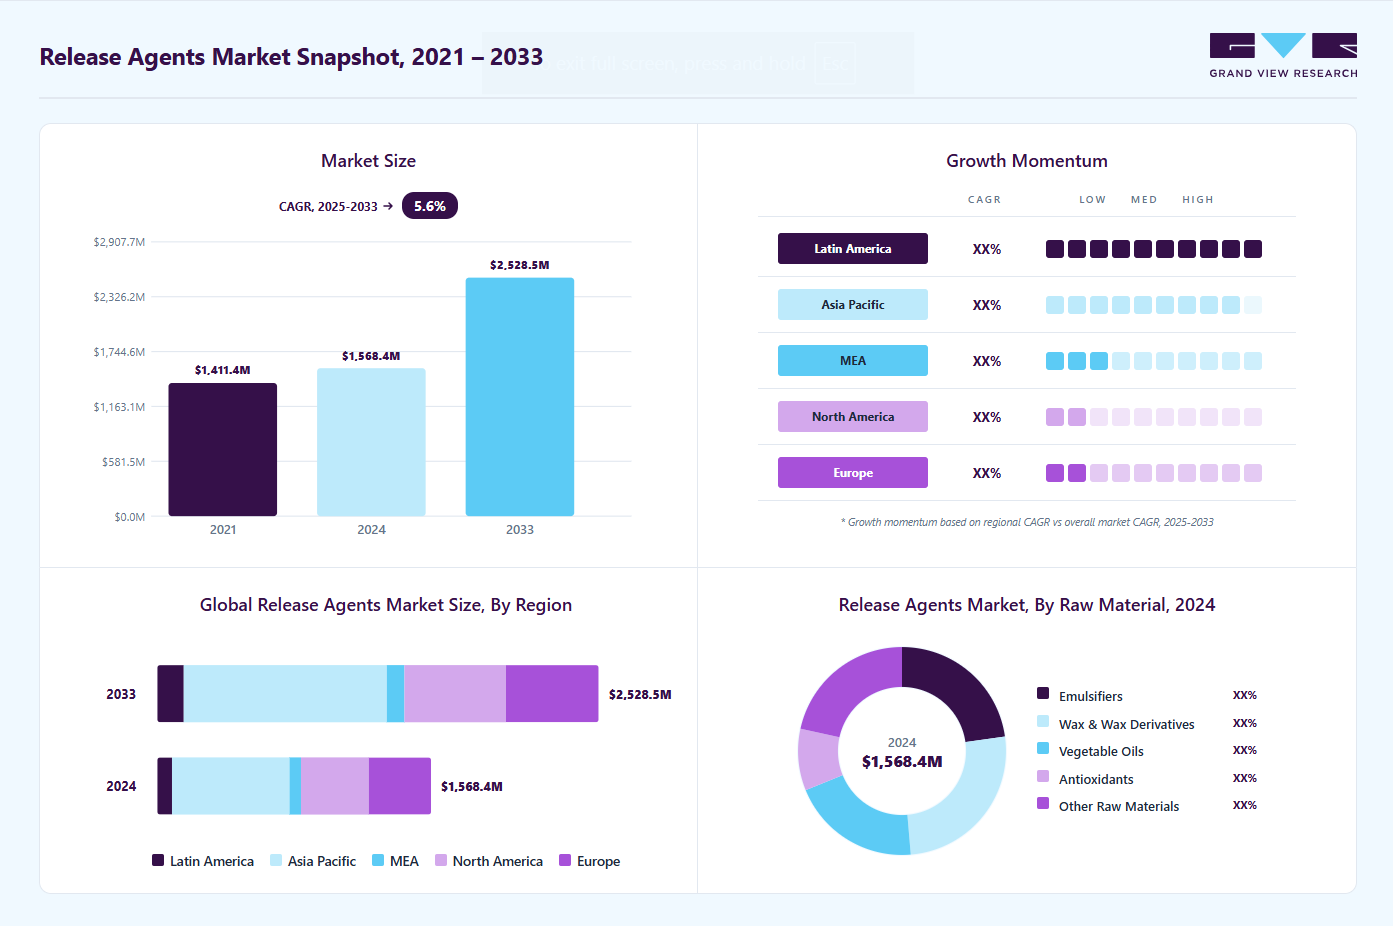The width and height of the screenshot is (1393, 926).
Task: Click the MEA legend swatch below chart
Action: (378, 860)
